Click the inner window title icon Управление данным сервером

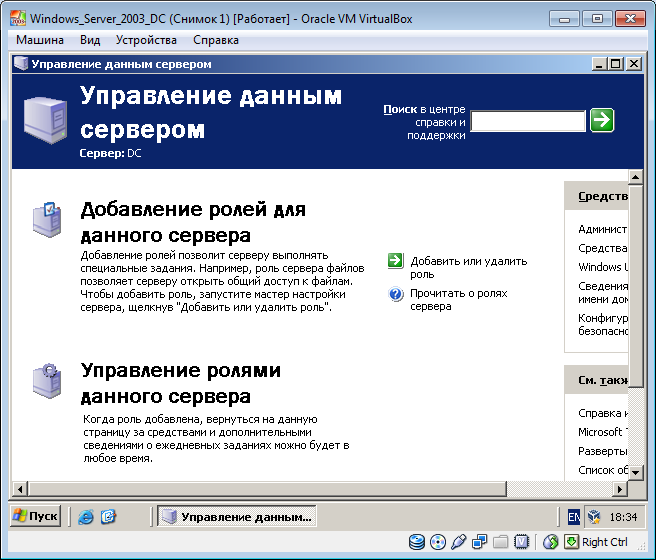tap(21, 64)
